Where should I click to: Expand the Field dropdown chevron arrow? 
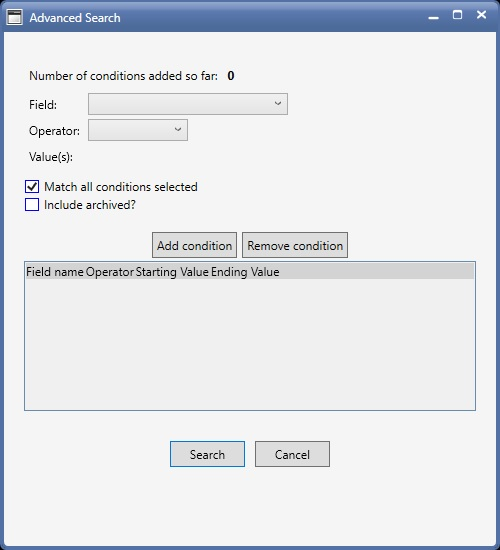pyautogui.click(x=278, y=103)
